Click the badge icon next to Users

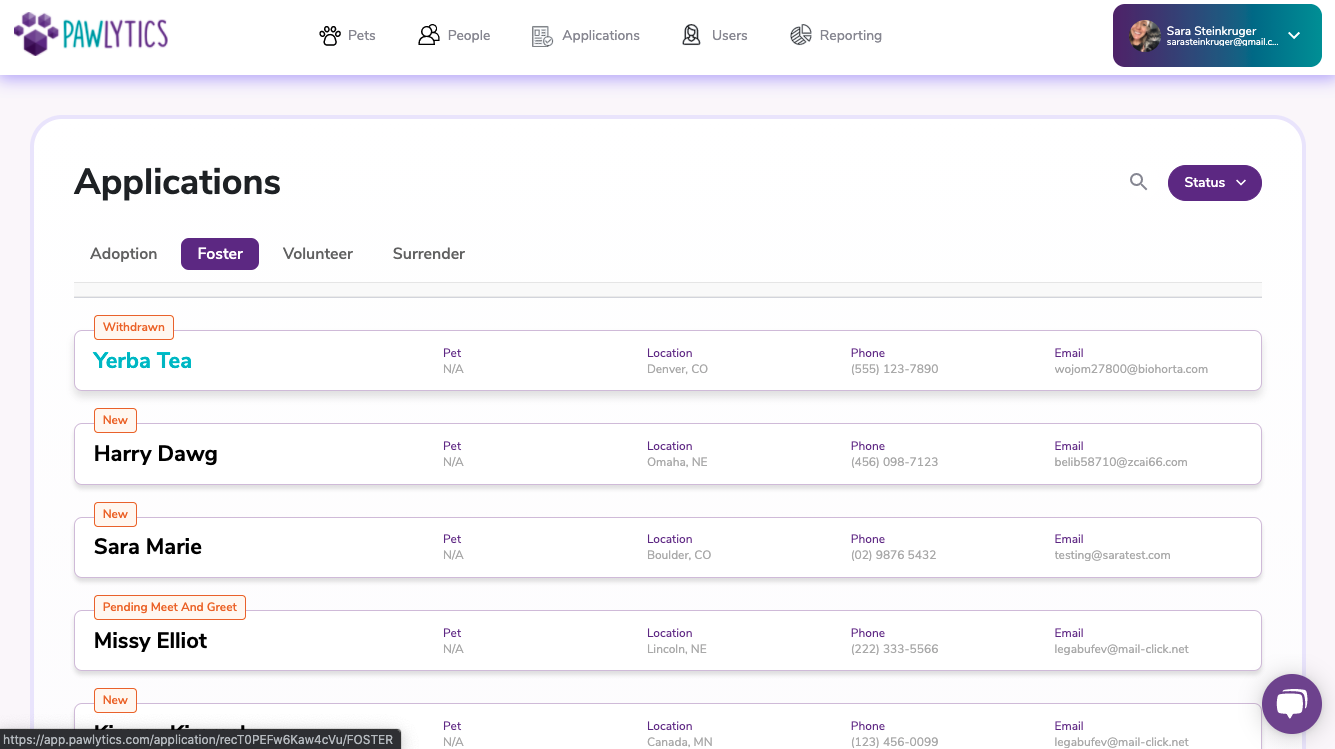(x=691, y=35)
